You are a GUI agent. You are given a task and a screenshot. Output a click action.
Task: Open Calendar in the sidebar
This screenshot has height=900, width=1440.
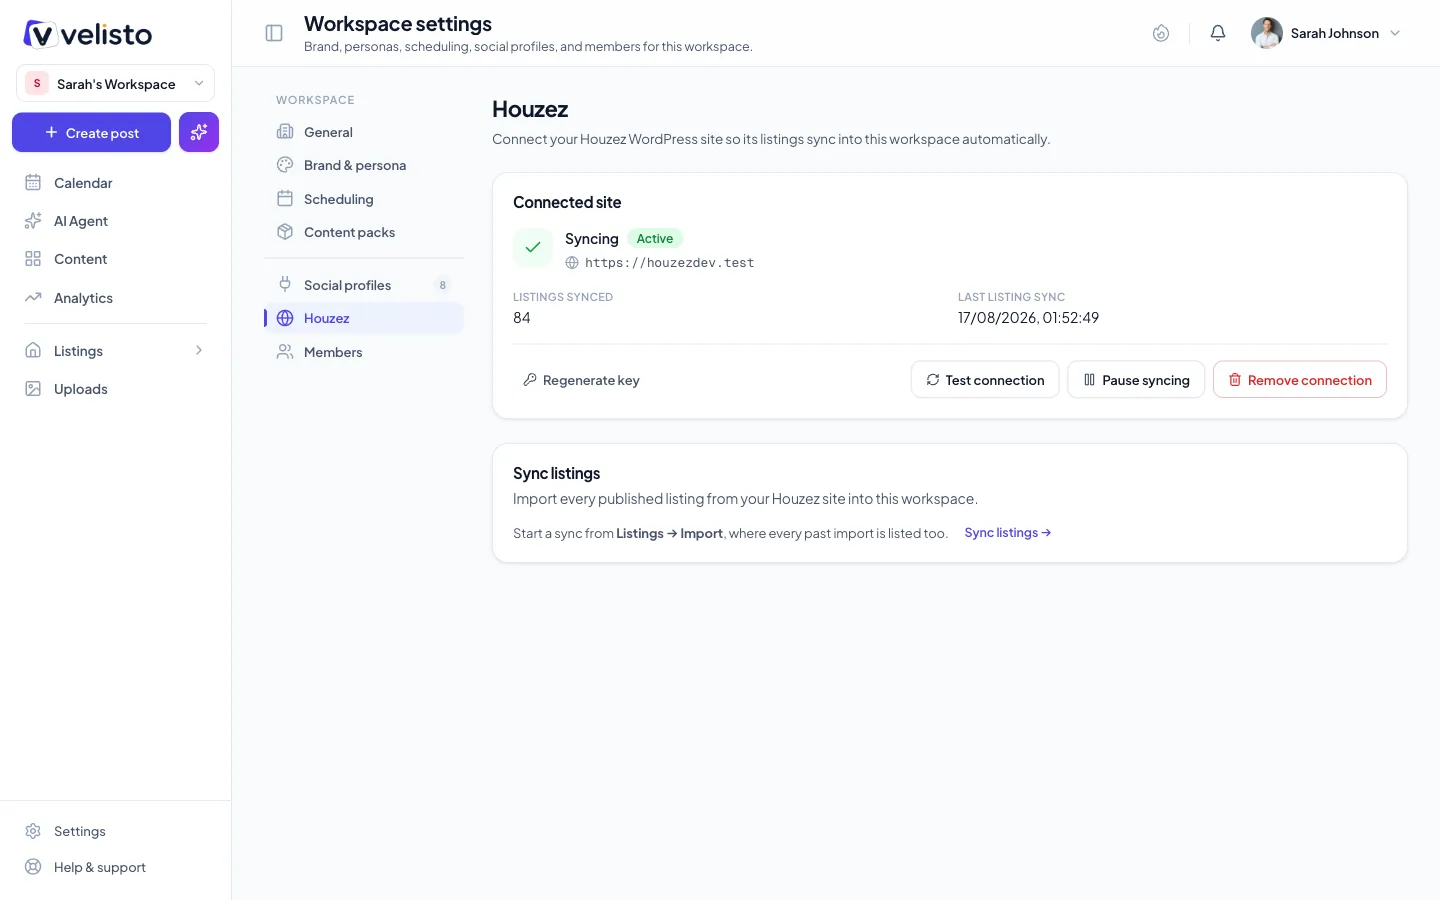point(115,183)
